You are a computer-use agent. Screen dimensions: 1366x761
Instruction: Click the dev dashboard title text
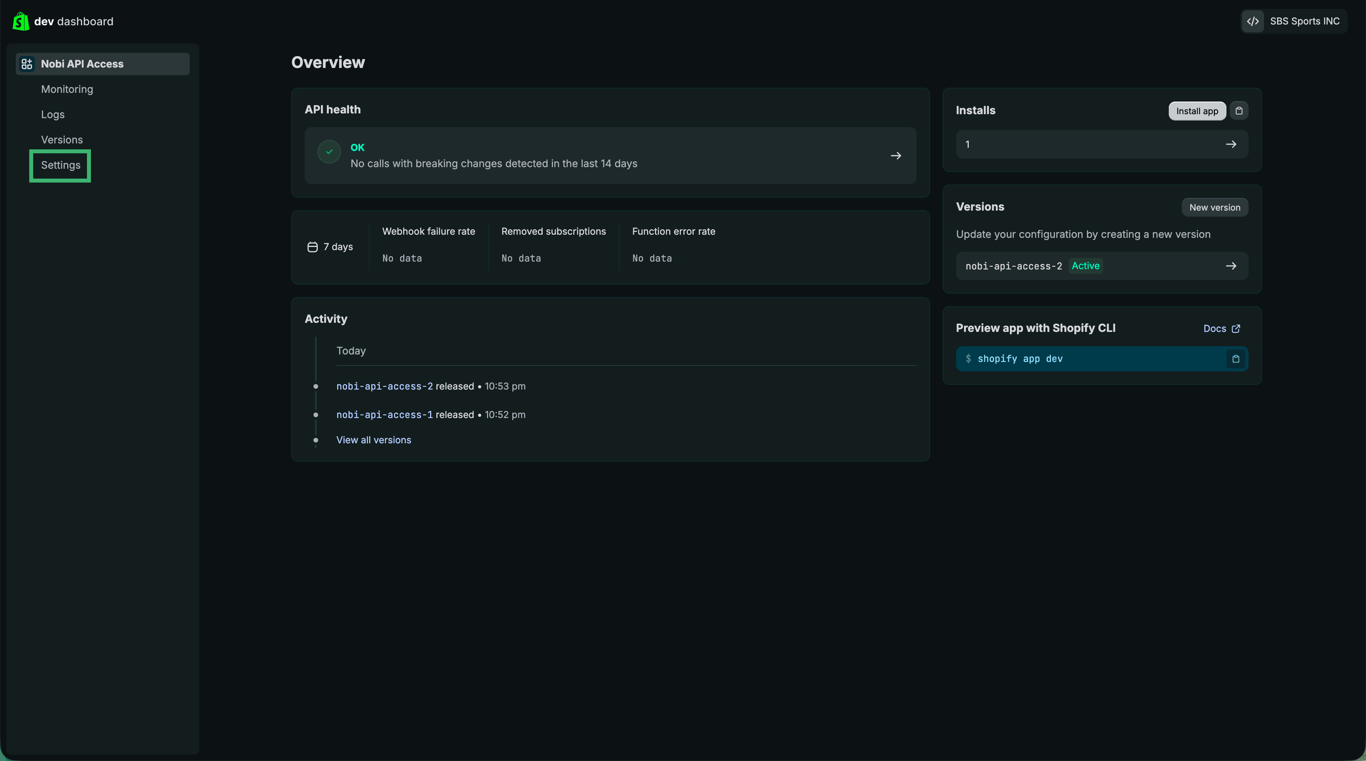(74, 21)
